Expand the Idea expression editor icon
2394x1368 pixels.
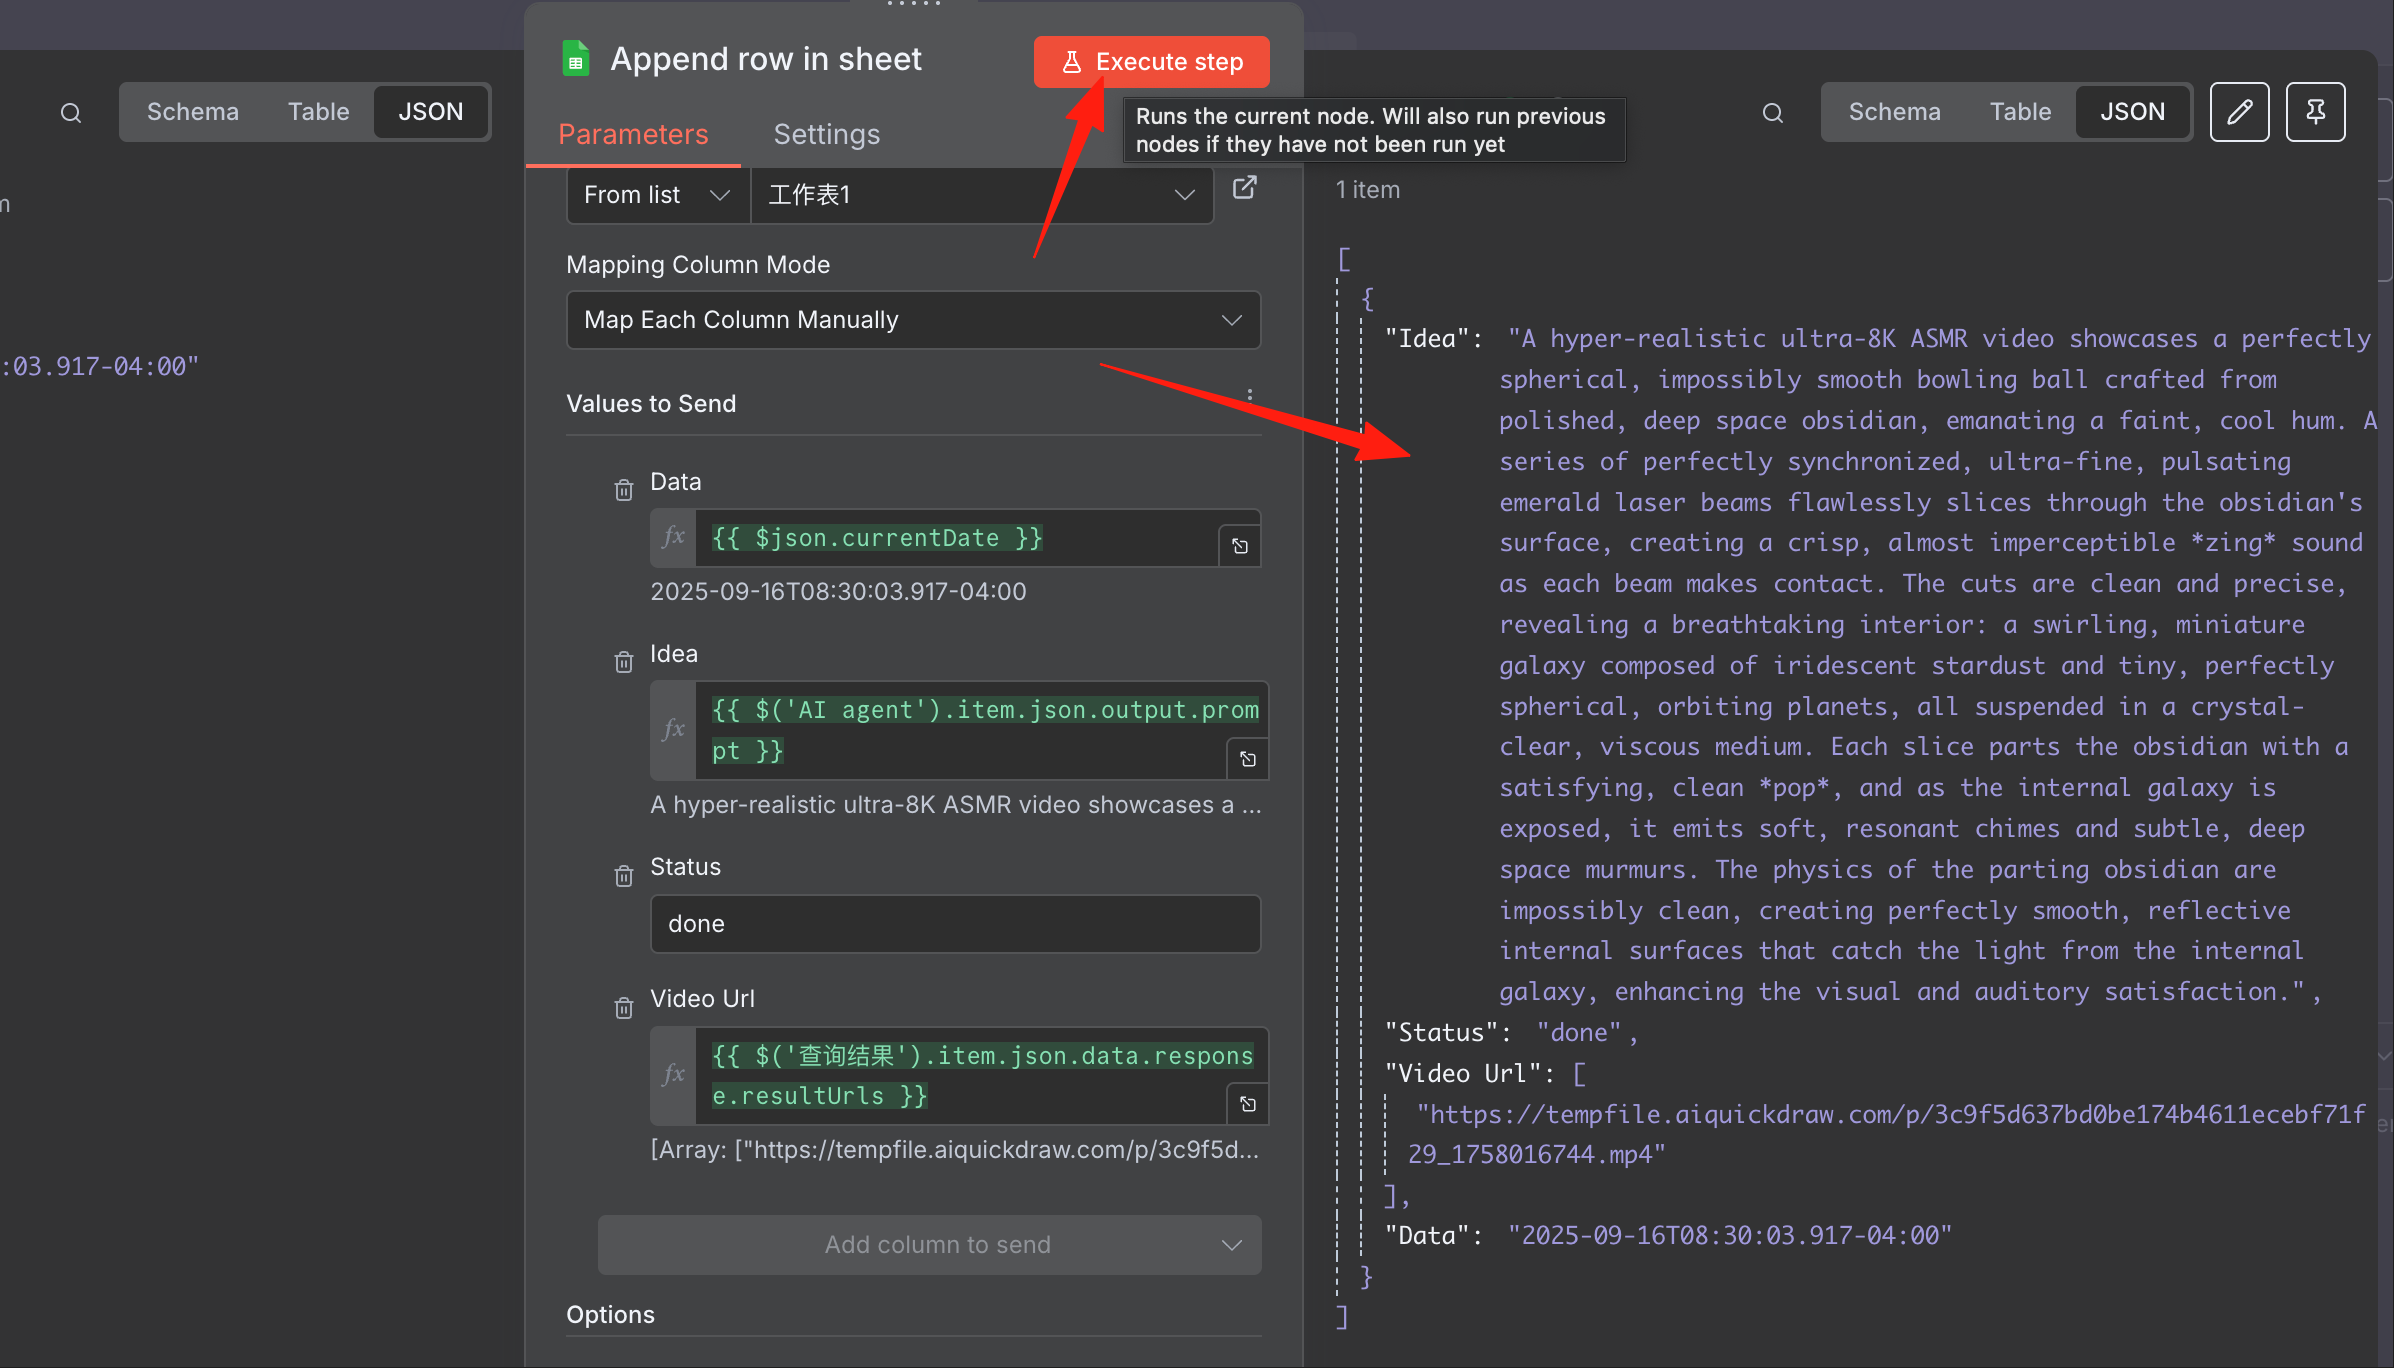tap(1248, 759)
